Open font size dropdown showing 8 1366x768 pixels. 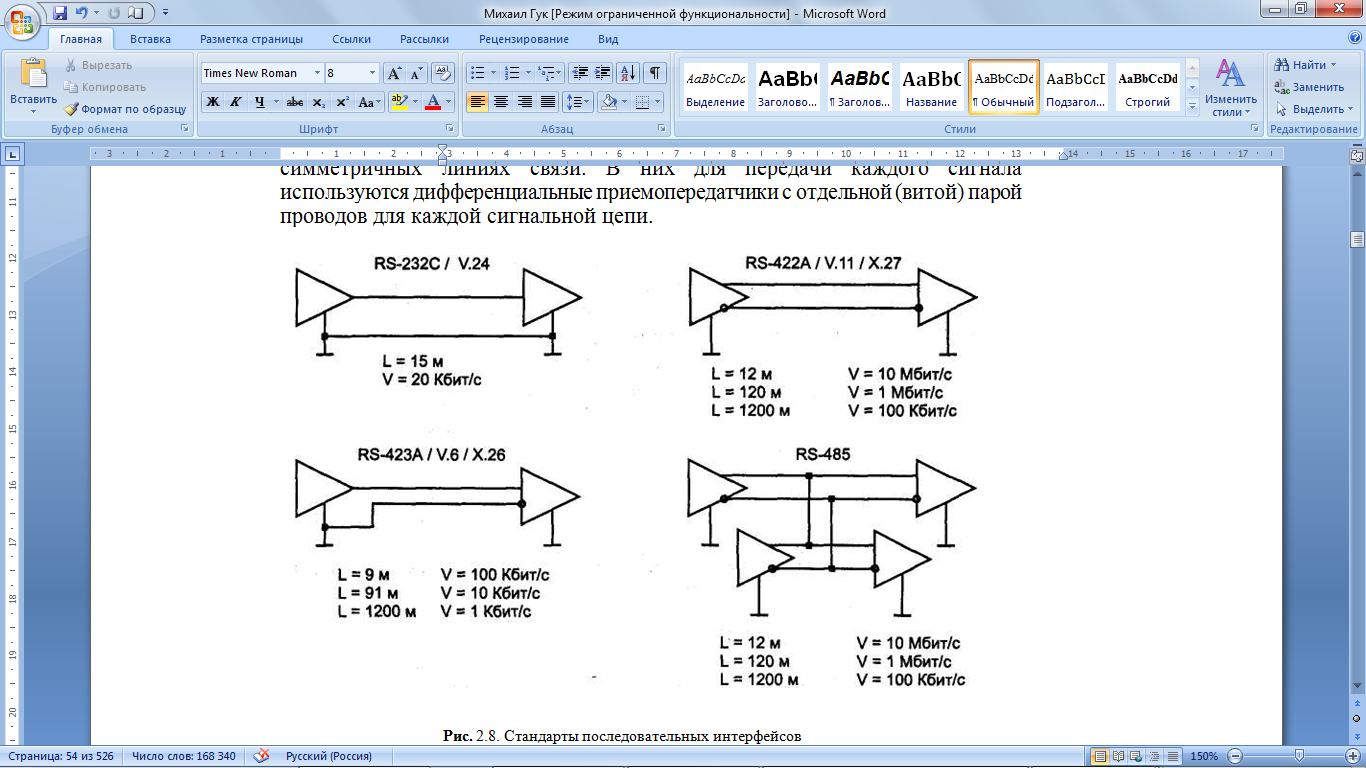pos(373,73)
